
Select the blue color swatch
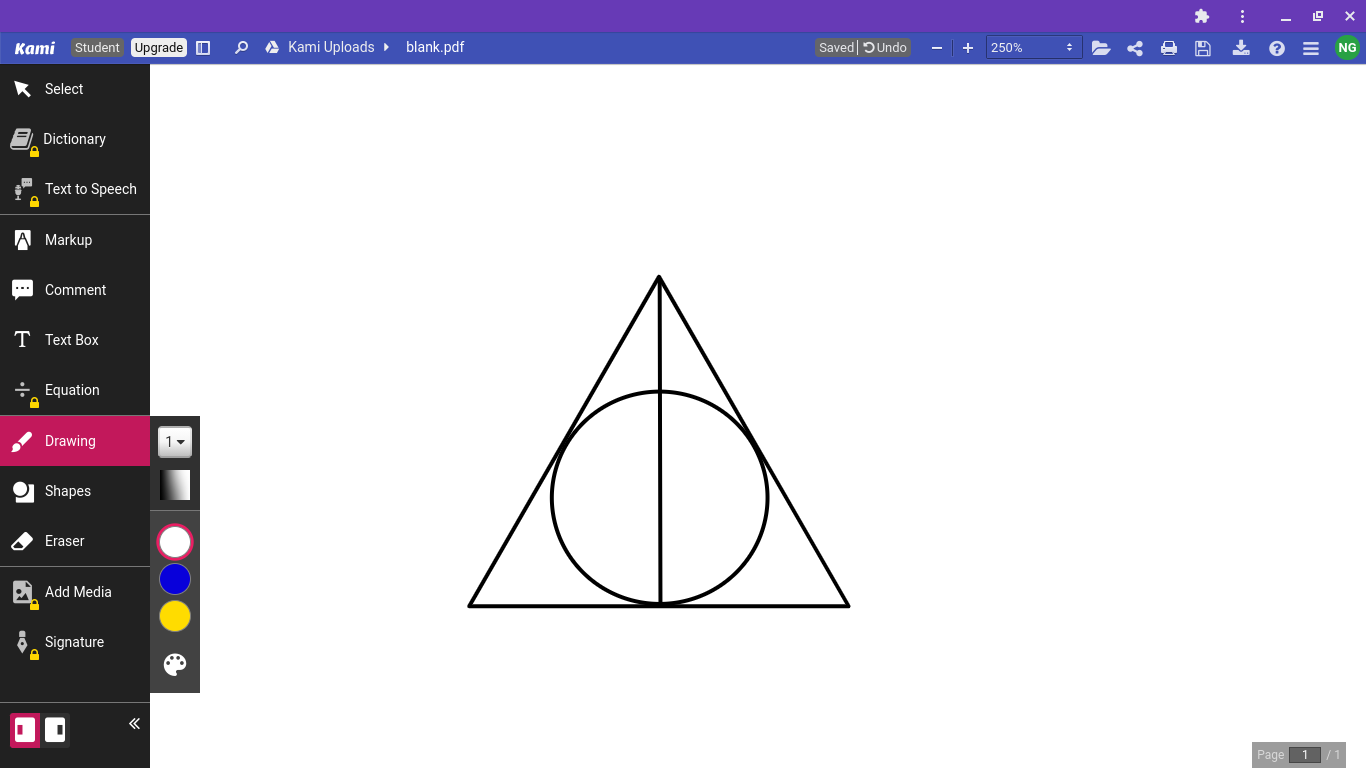point(175,579)
